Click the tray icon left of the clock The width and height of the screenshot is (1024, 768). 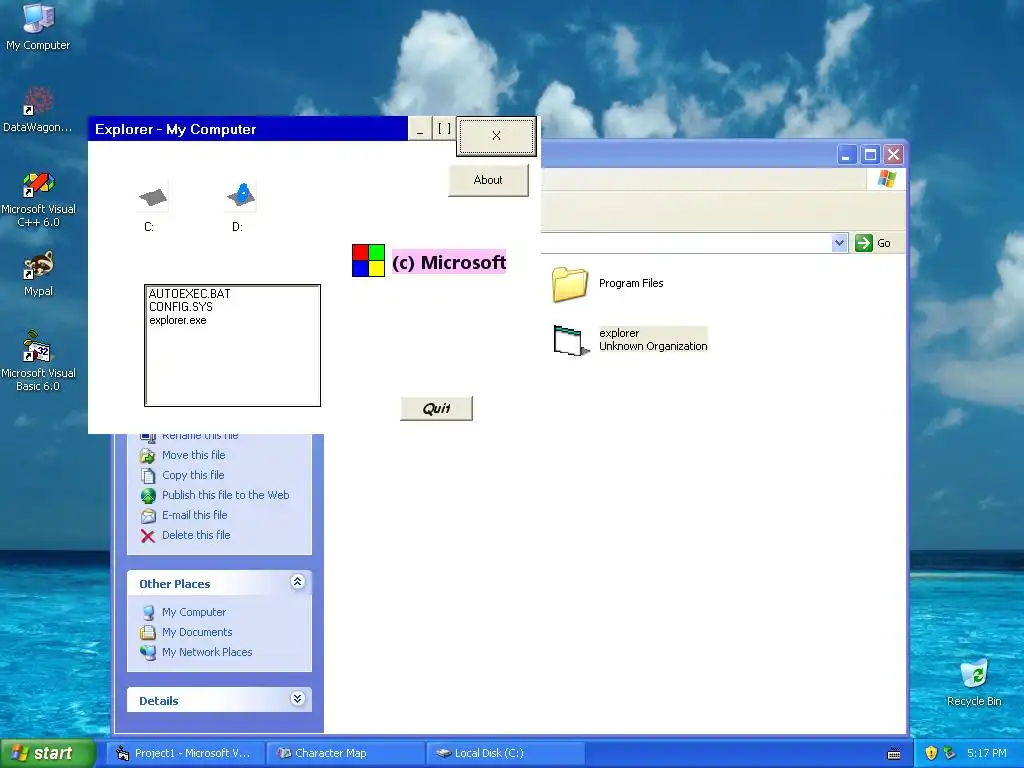(x=950, y=753)
